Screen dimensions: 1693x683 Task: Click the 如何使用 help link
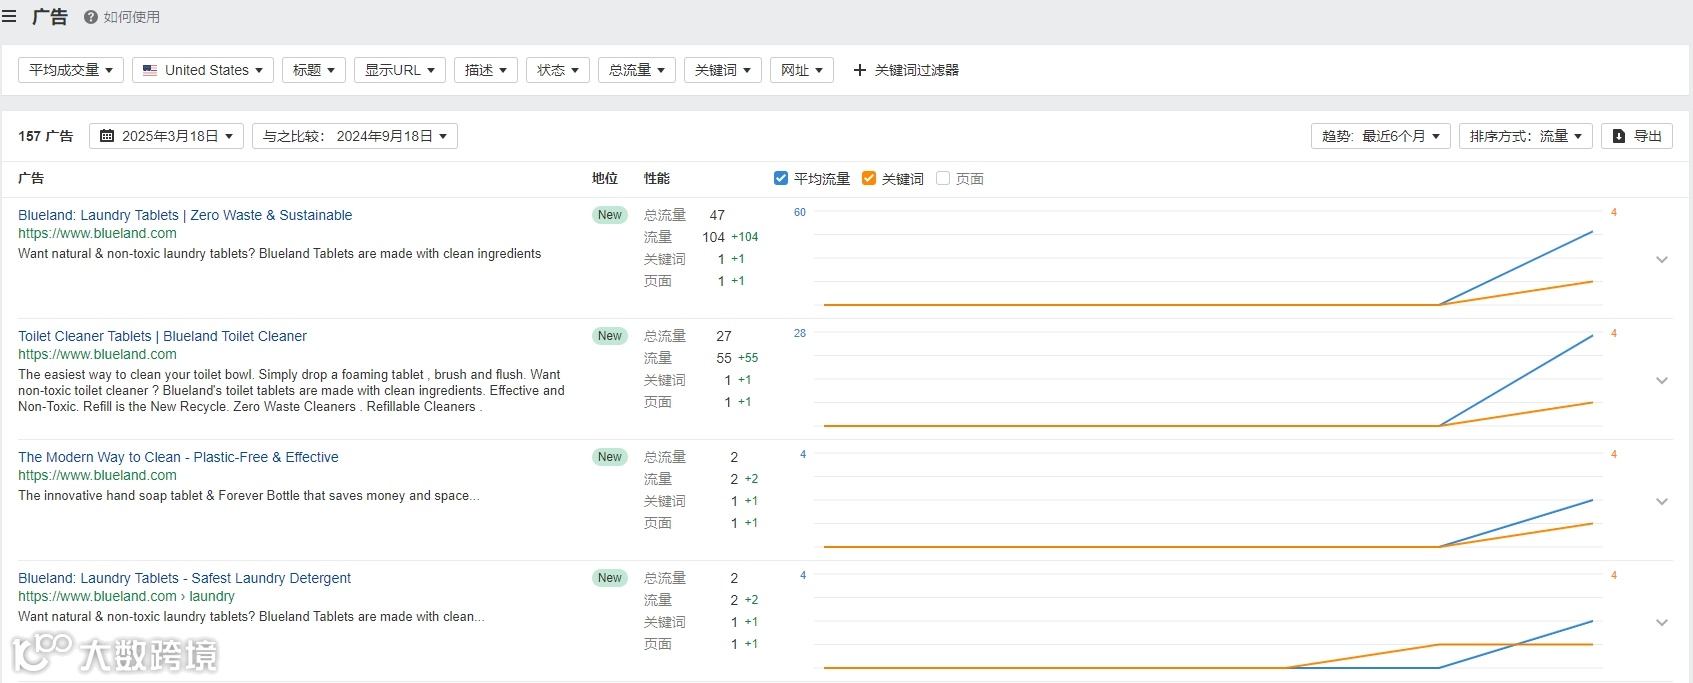pyautogui.click(x=132, y=17)
